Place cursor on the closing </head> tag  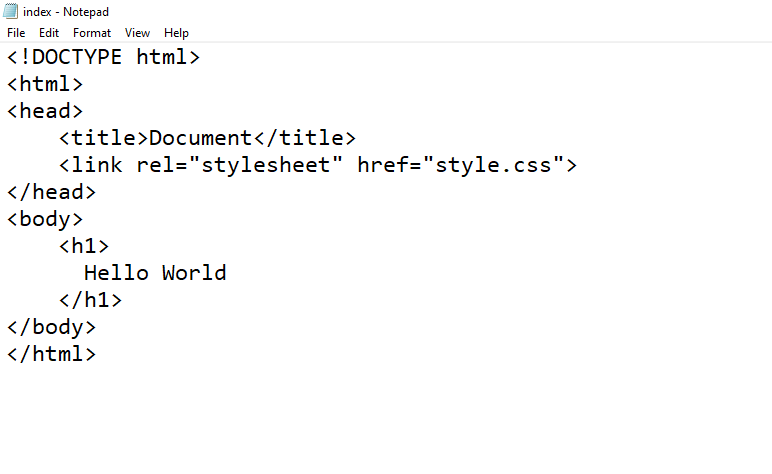(51, 192)
